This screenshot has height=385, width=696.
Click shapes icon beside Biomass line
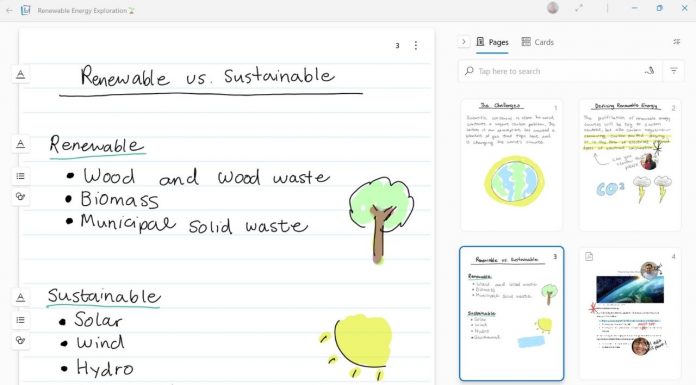[x=20, y=196]
